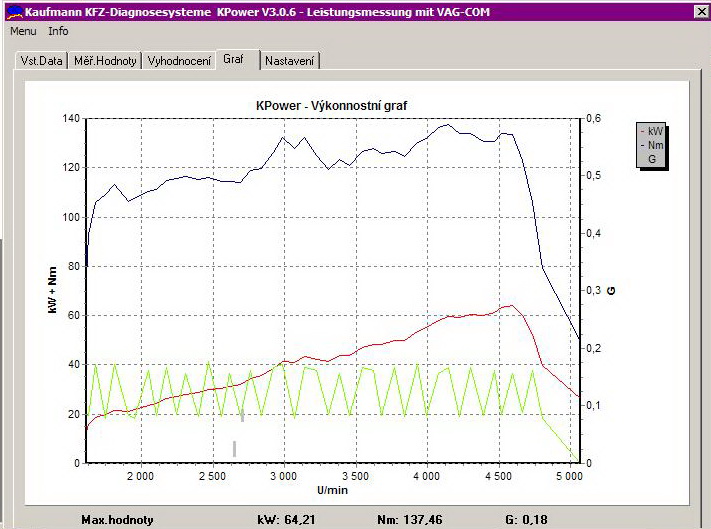Click the Kaufmann app icon in title bar
711x529 pixels.
coord(12,11)
